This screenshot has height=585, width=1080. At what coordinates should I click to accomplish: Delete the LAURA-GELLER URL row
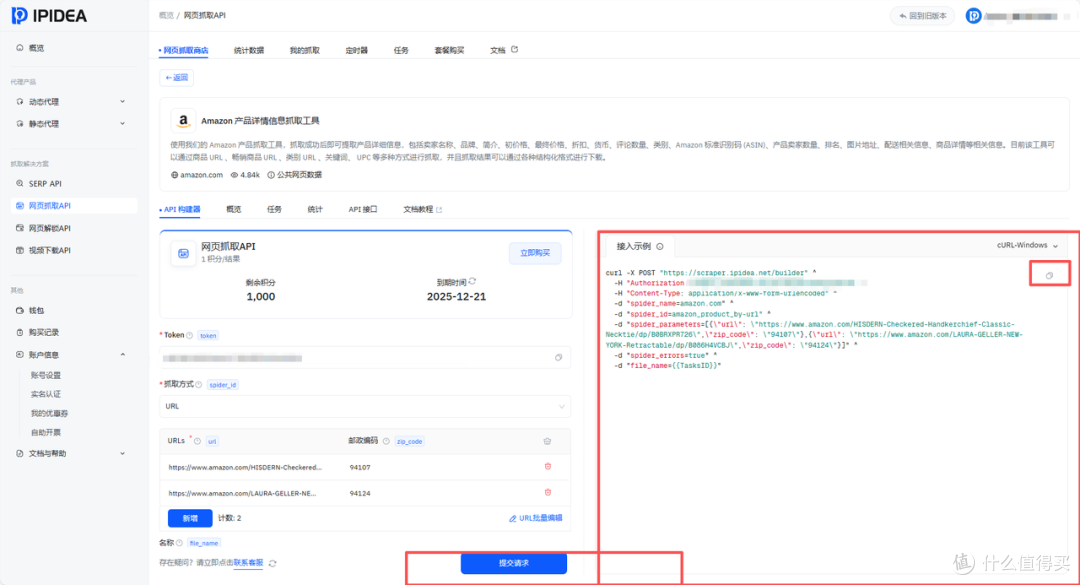coord(548,492)
